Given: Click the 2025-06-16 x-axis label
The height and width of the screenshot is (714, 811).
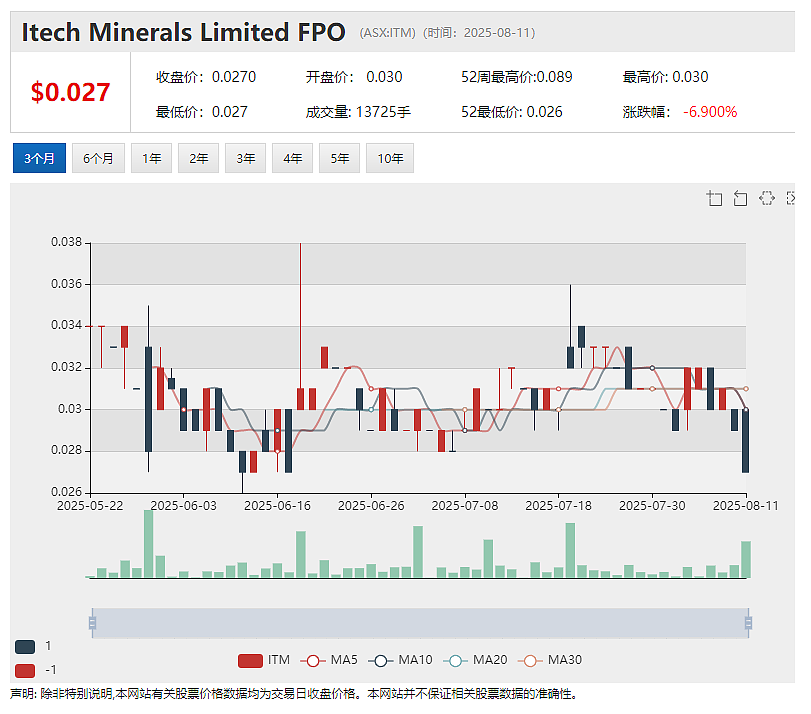Looking at the screenshot, I should click(x=277, y=506).
